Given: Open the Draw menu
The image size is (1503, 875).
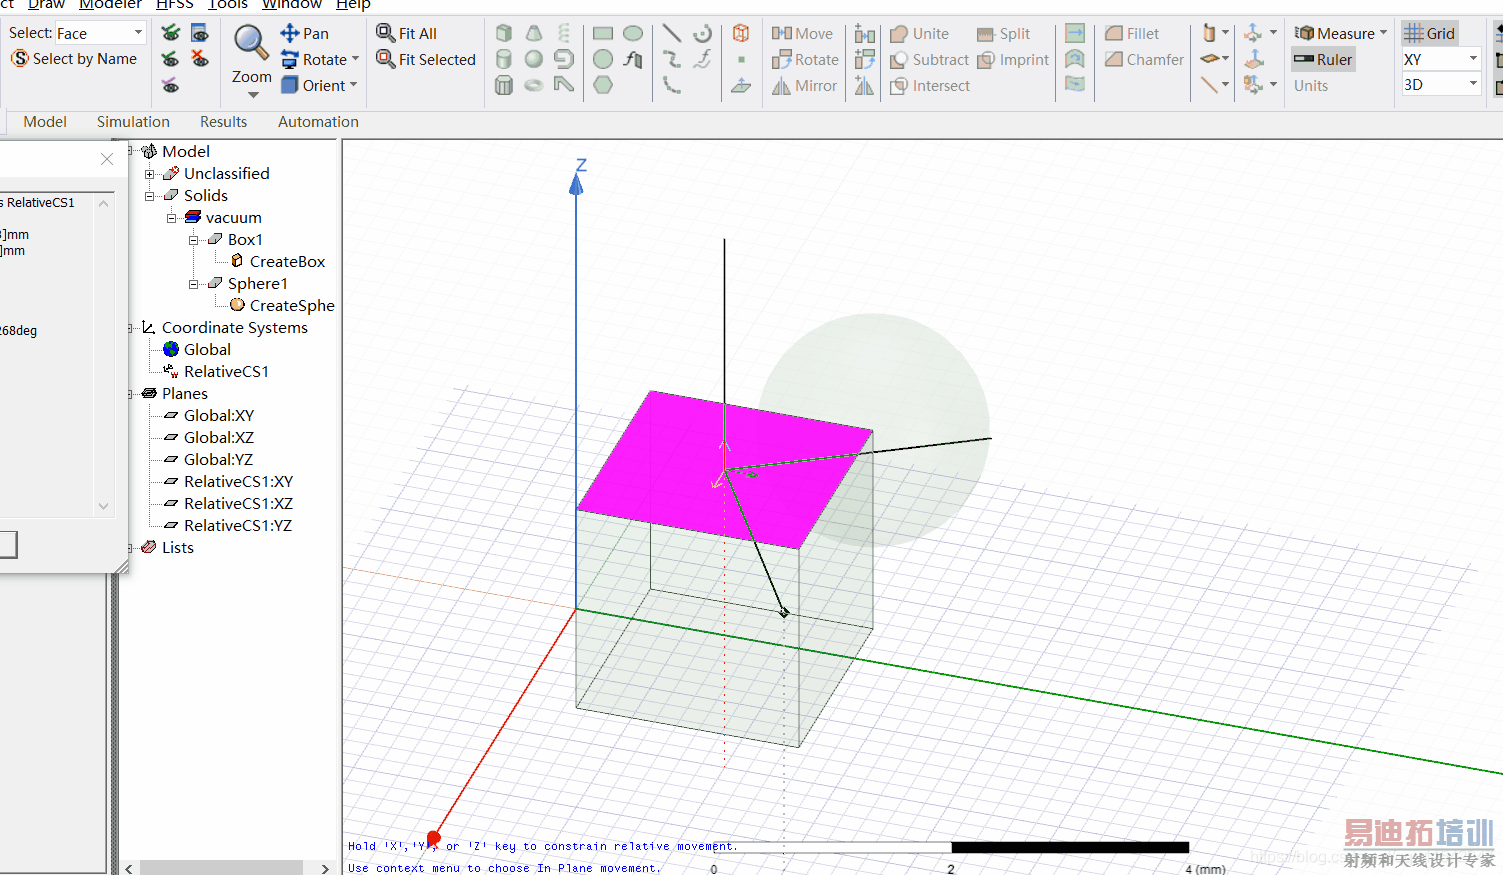Looking at the screenshot, I should click(x=46, y=5).
